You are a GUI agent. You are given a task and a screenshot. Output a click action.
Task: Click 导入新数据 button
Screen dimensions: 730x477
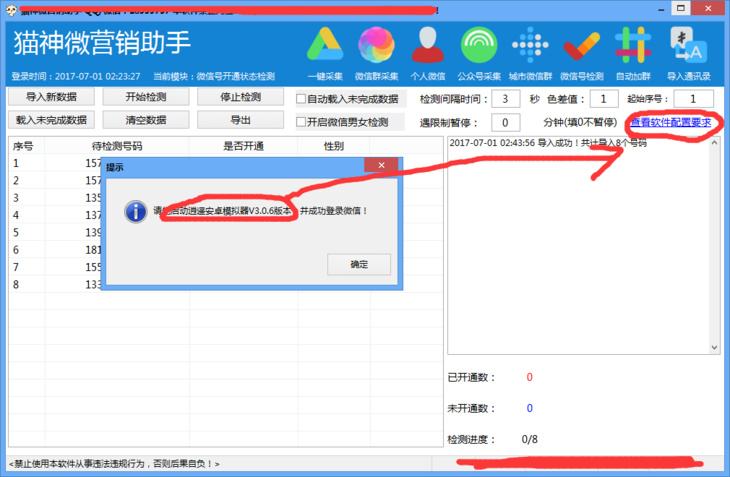pos(51,97)
